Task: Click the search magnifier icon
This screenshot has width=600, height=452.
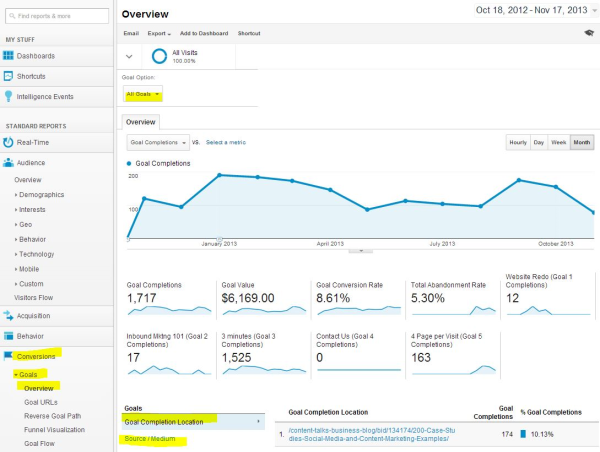Action: pos(12,16)
